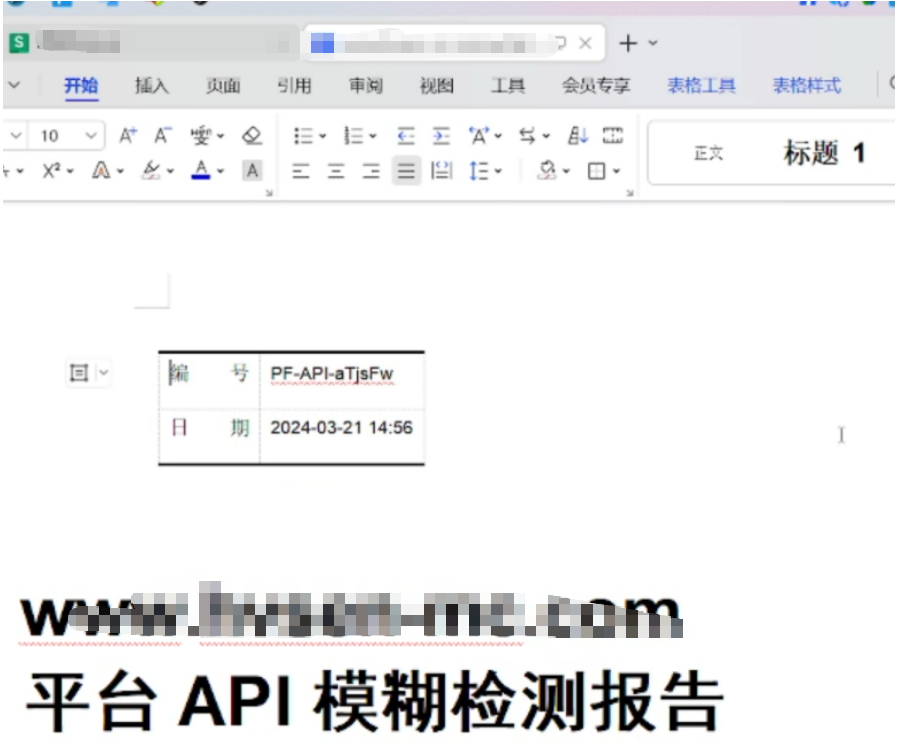
Task: Decrease paragraph indent
Action: [406, 136]
